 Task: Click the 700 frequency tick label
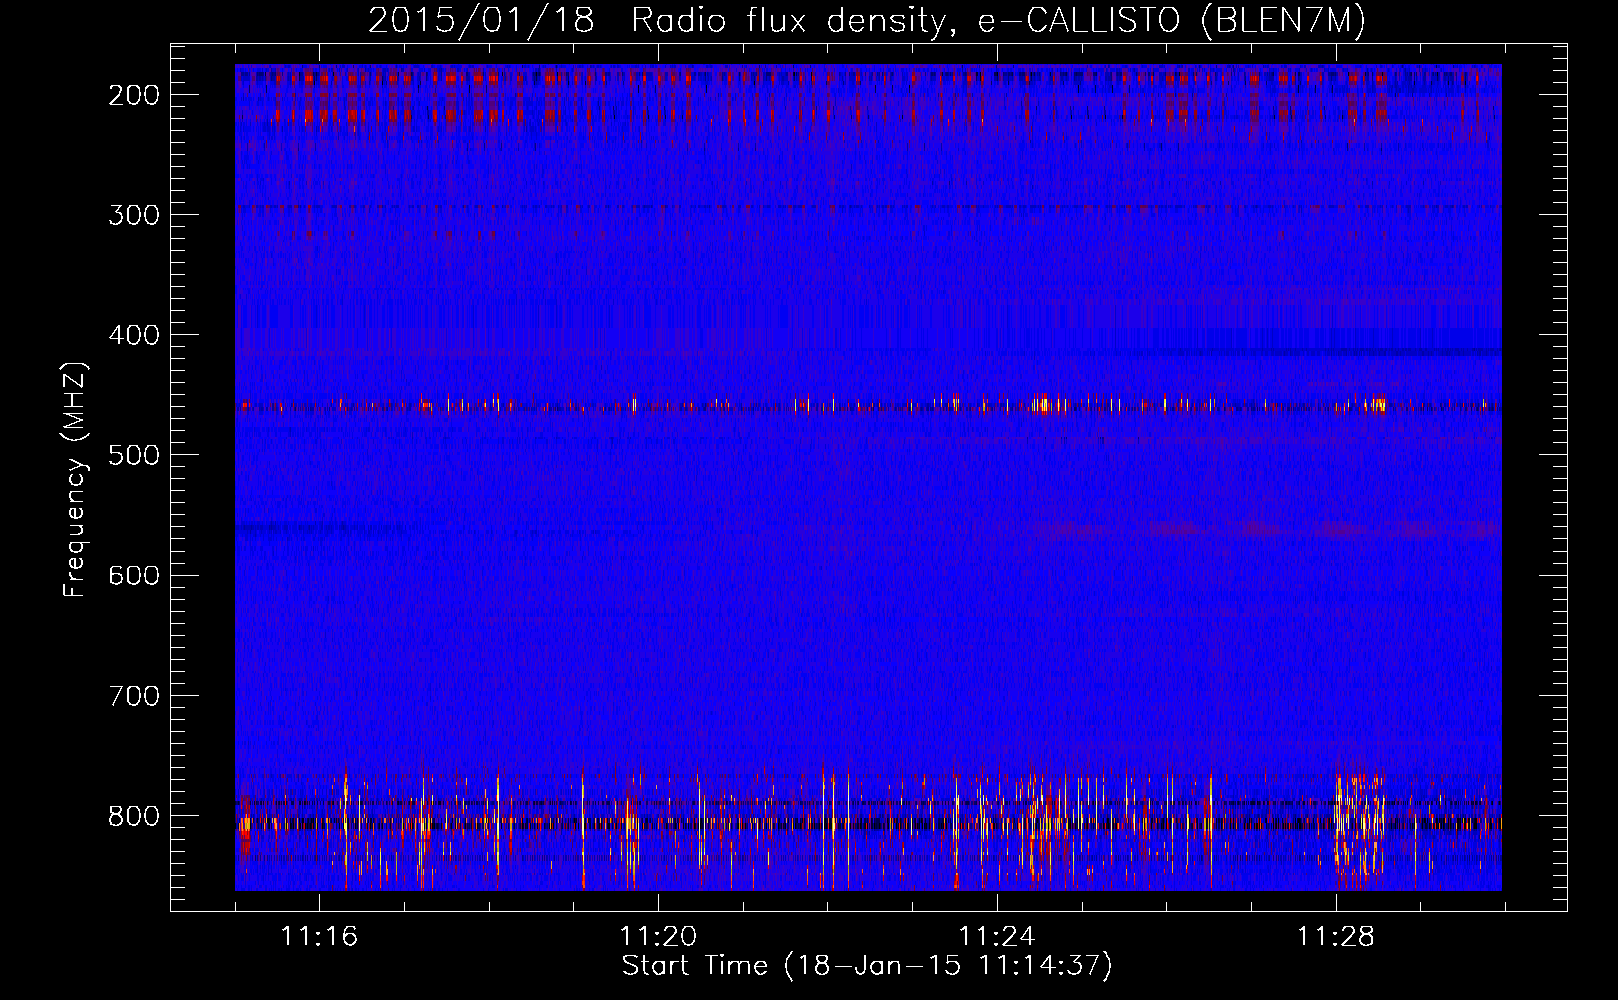[x=134, y=695]
